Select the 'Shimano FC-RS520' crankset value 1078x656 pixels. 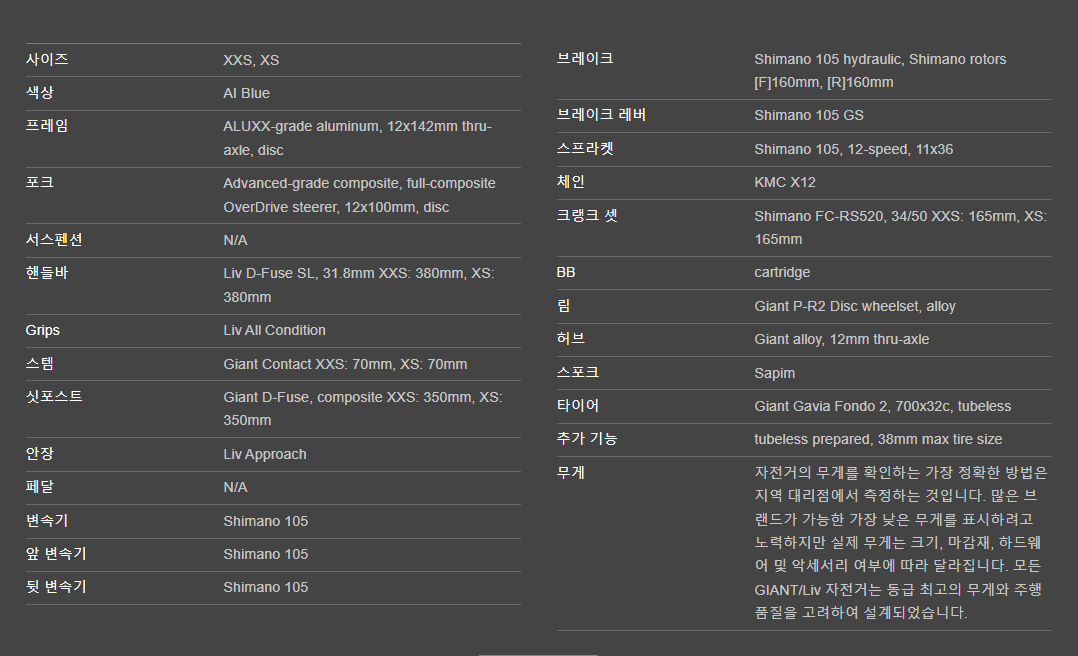[901, 228]
